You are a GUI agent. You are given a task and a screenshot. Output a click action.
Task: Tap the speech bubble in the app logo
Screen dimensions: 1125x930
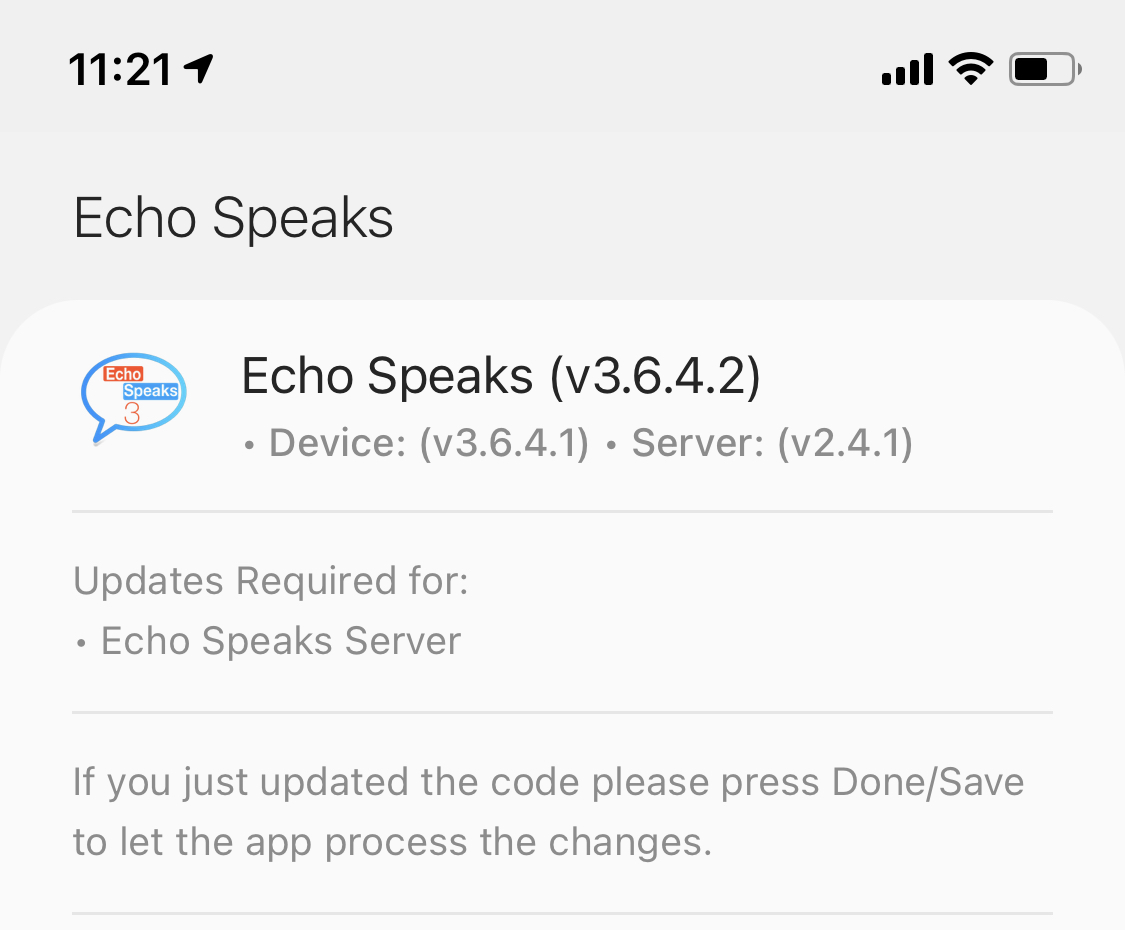tap(133, 395)
